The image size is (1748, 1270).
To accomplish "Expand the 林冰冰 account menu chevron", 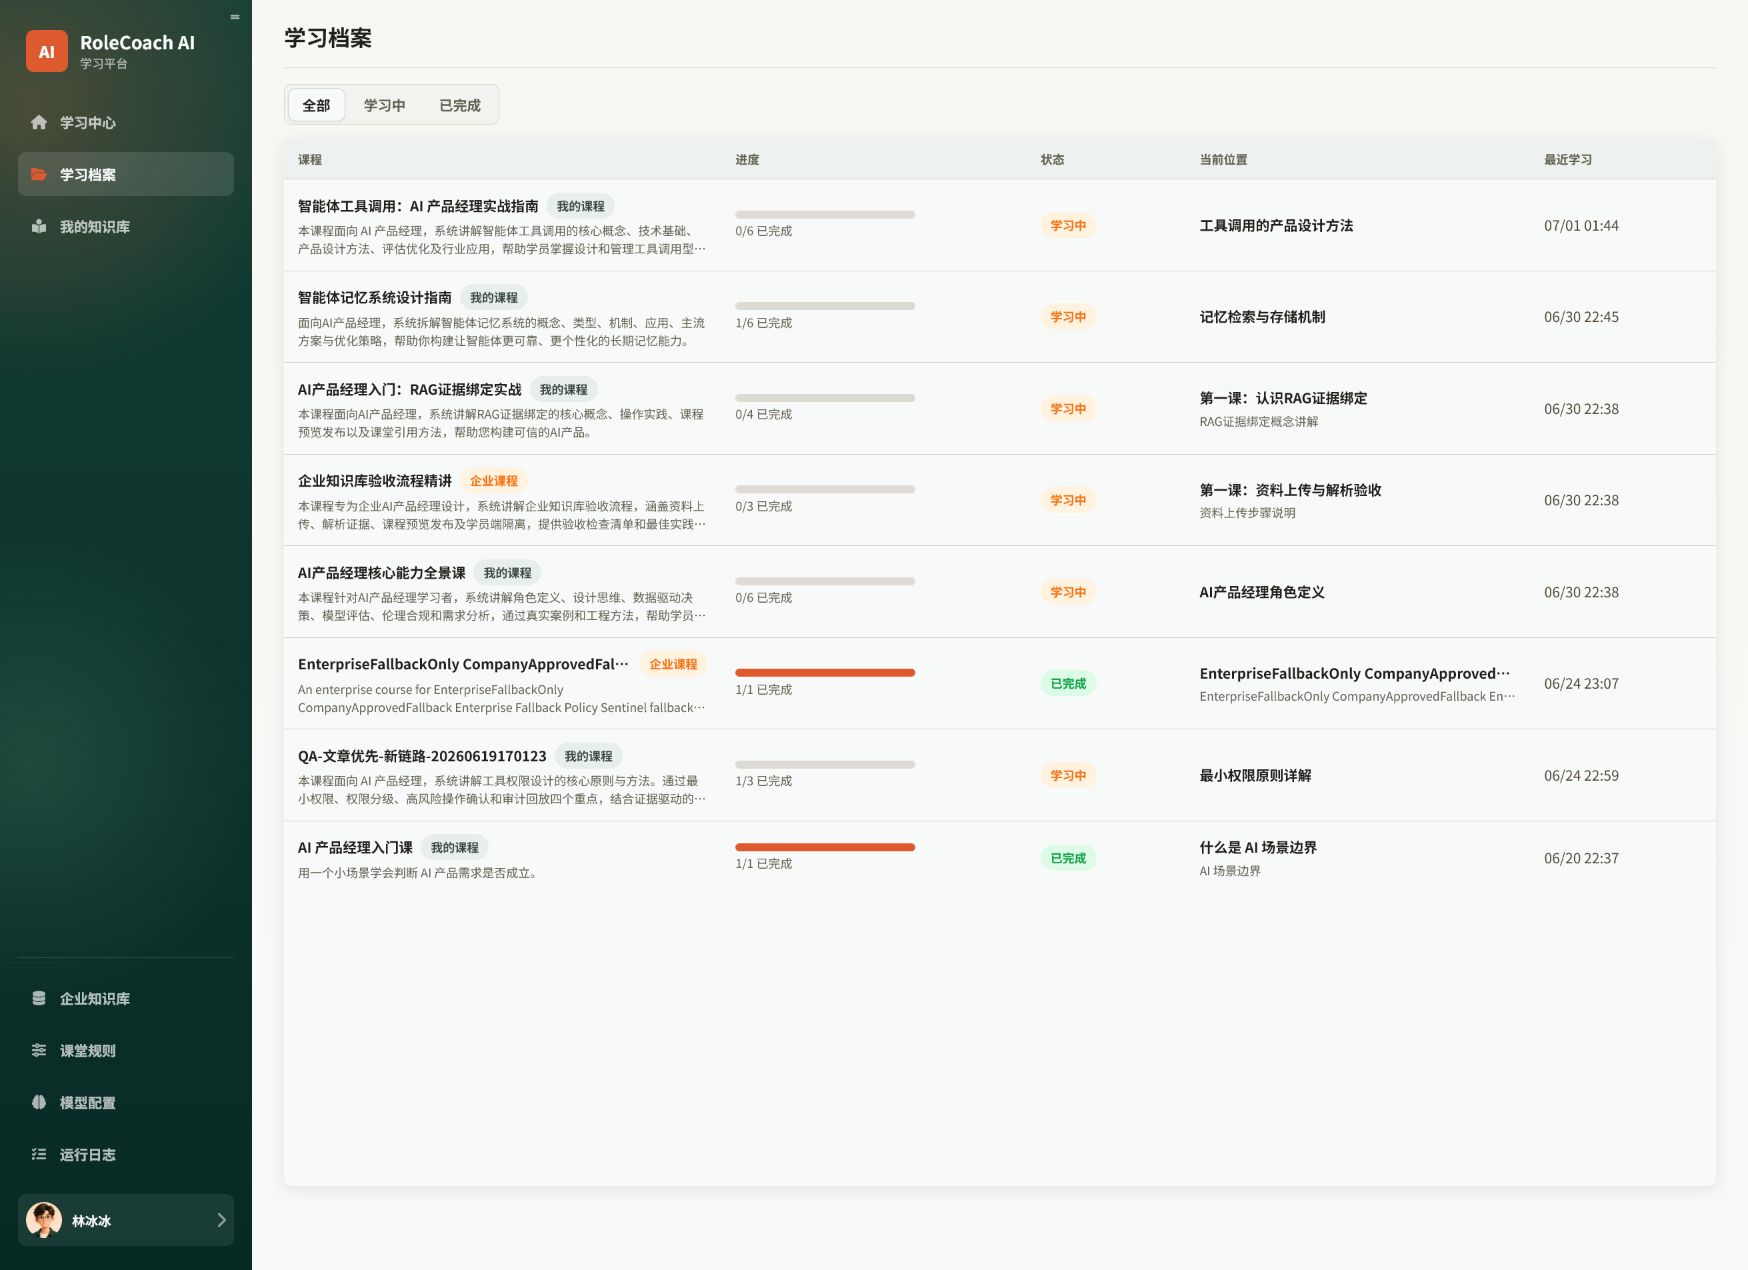I will coord(221,1220).
